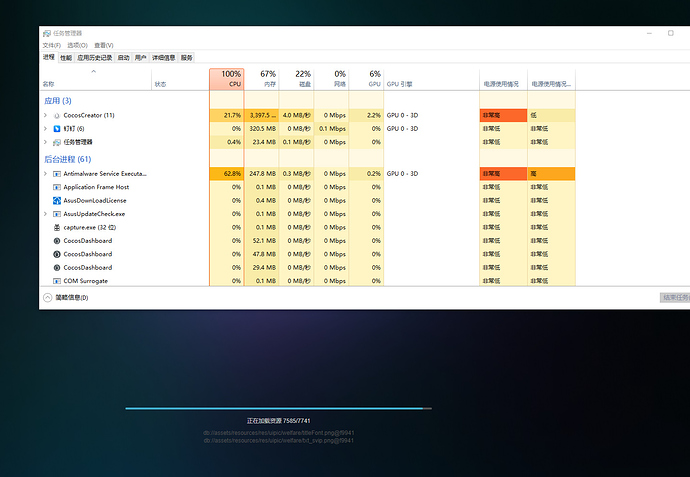Viewport: 690px width, 477px height.
Task: Click icon of CocosDashboard using 52.1 MB
Action: pyautogui.click(x=57, y=241)
